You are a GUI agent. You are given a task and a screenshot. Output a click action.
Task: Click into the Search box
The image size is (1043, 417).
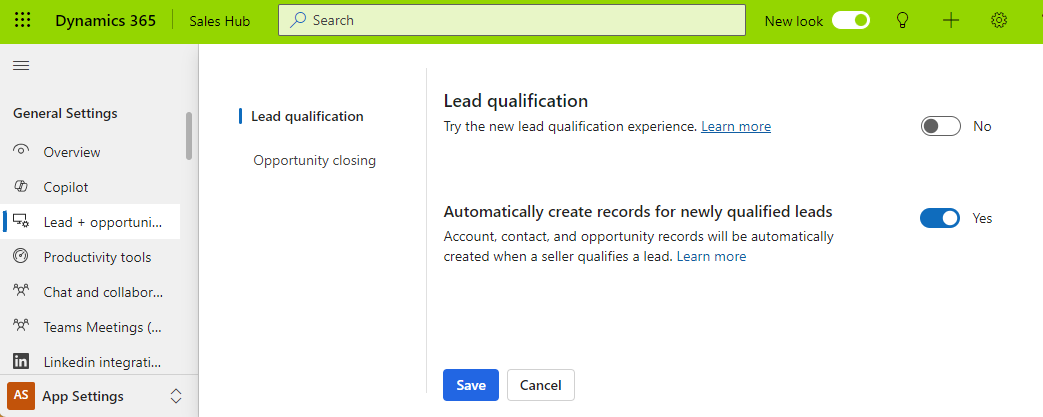(512, 21)
